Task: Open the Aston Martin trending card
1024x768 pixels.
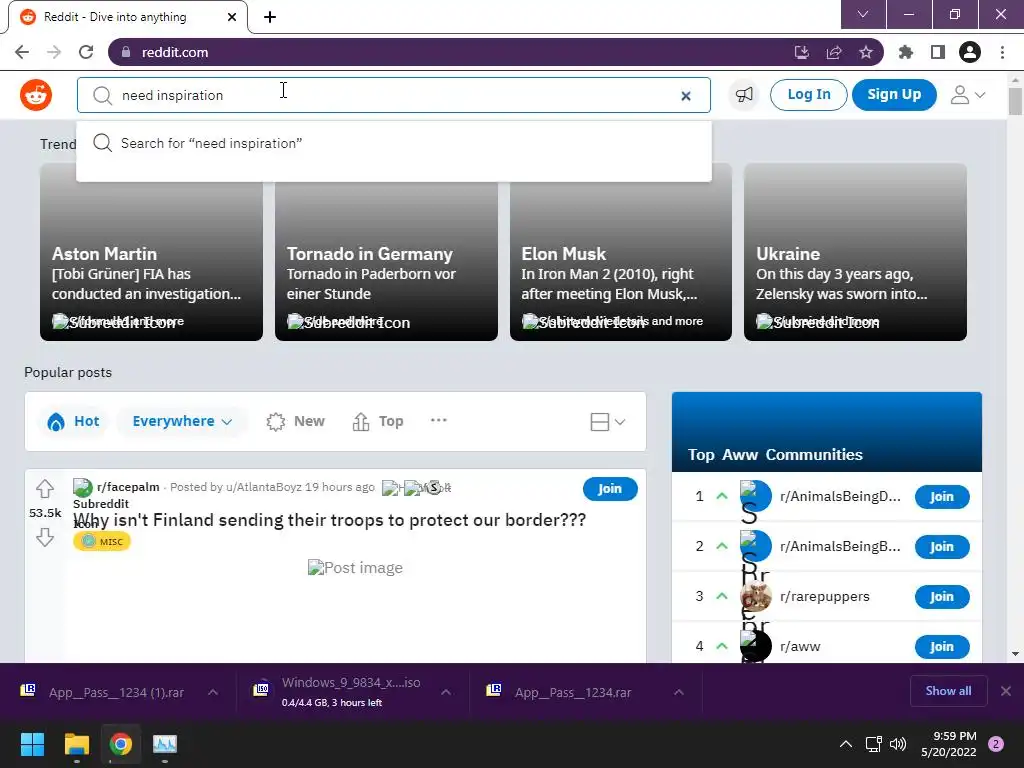Action: click(x=152, y=252)
